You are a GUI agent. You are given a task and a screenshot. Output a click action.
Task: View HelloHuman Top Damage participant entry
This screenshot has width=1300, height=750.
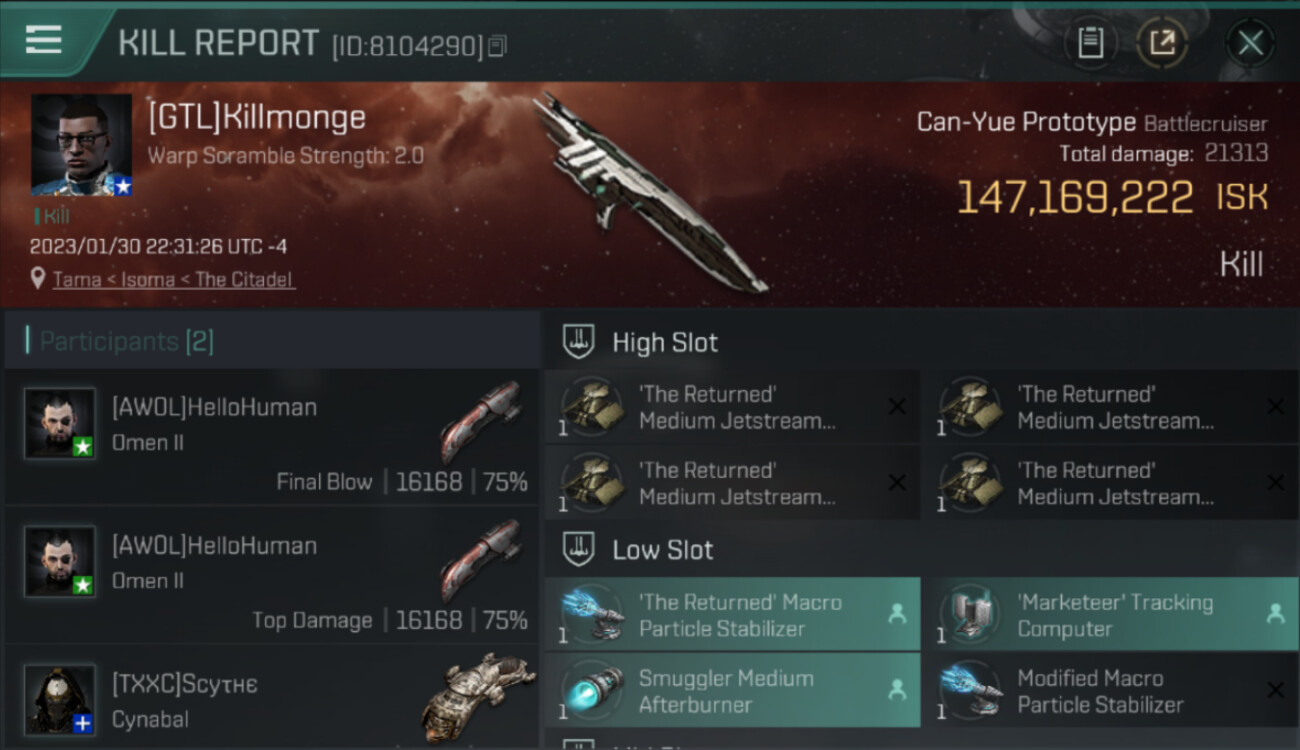click(x=272, y=574)
